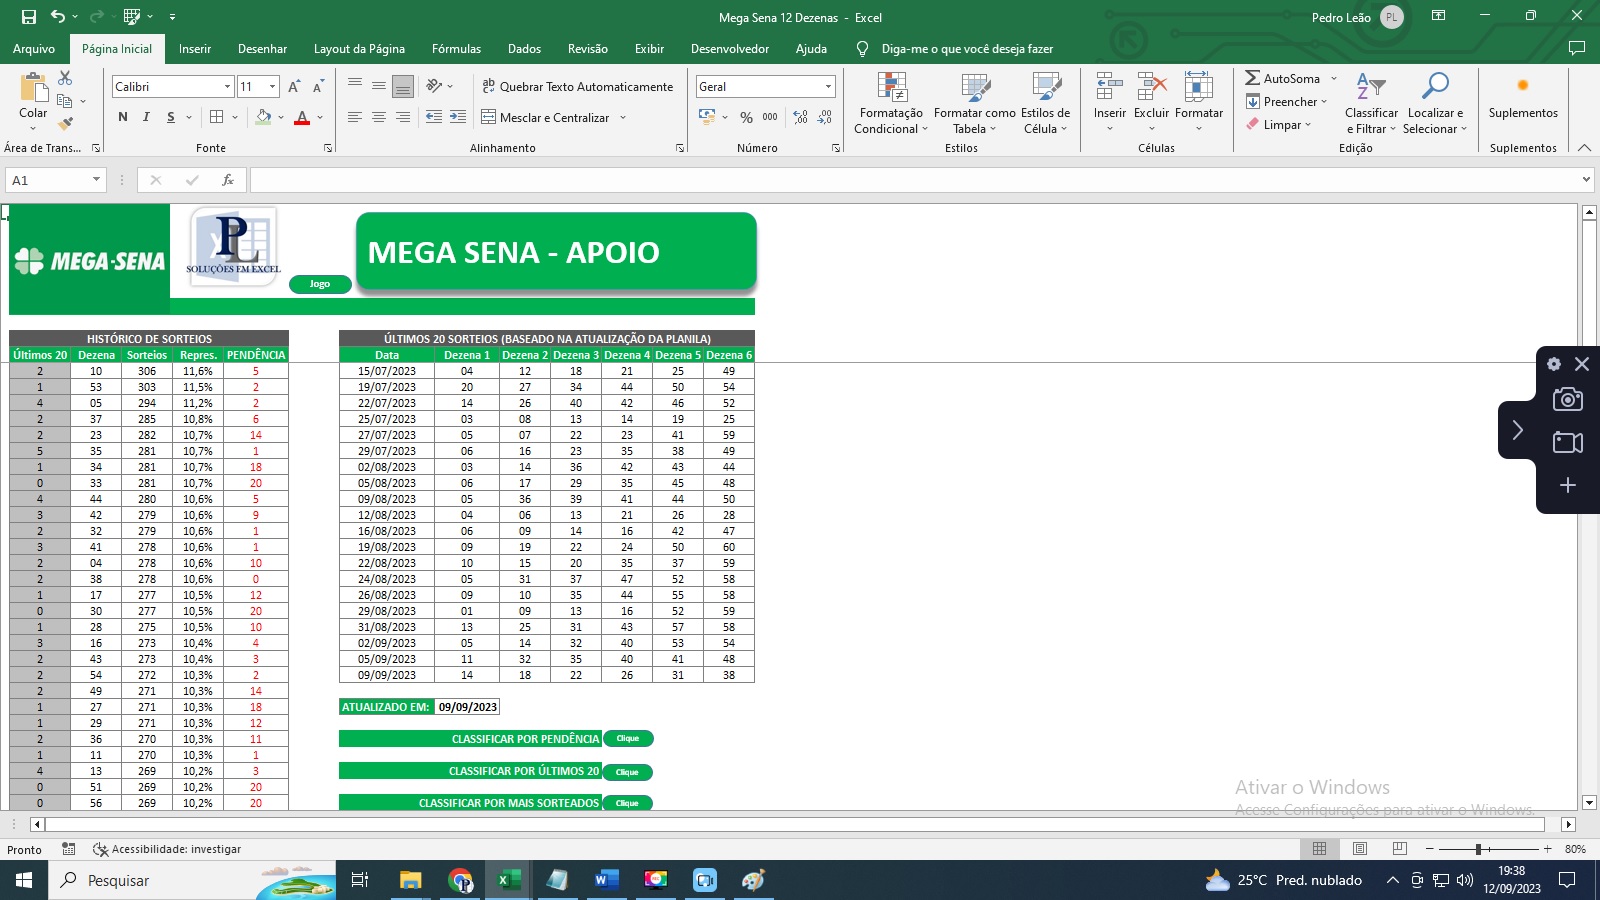This screenshot has width=1600, height=900.
Task: Click the Classificar e Filtrar icon
Action: tap(1371, 86)
